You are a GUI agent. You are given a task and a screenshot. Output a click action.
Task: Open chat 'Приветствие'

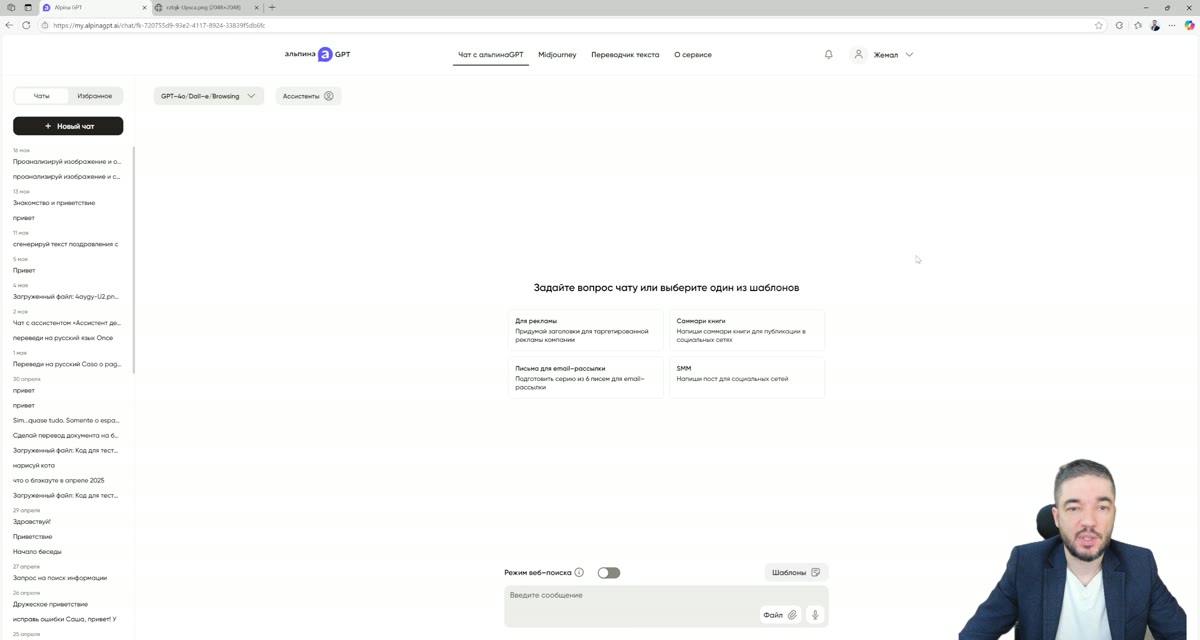33,537
